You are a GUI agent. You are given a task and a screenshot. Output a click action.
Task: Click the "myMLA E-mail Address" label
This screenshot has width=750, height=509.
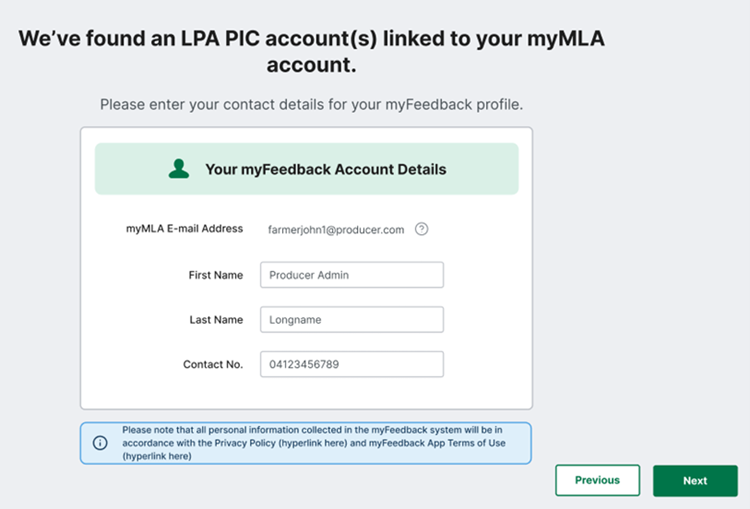(184, 229)
